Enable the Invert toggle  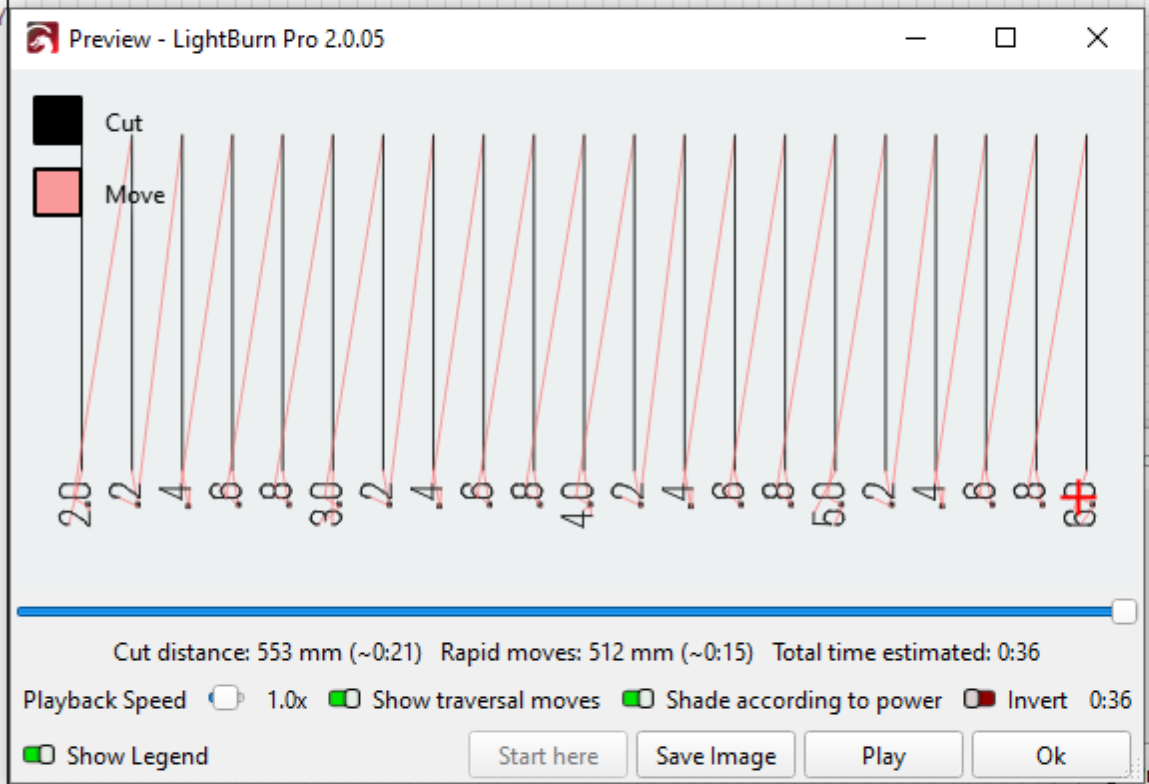[979, 700]
